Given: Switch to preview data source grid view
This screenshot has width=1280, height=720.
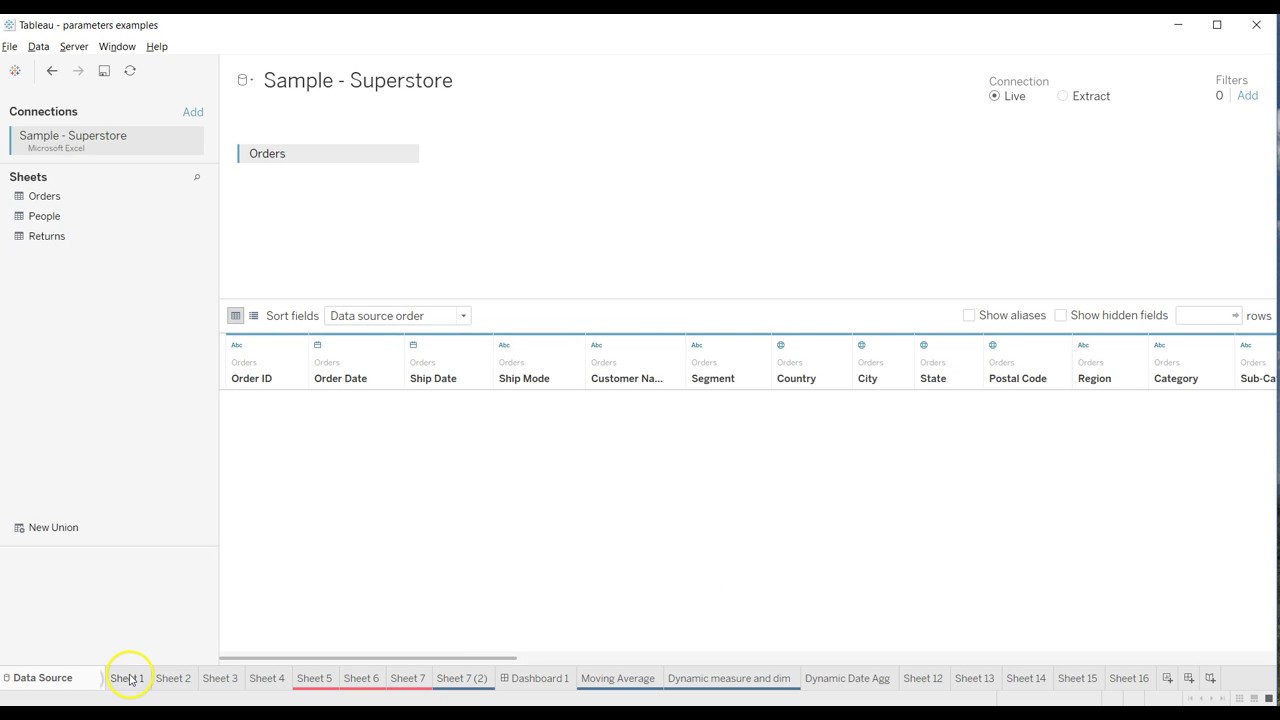Looking at the screenshot, I should [236, 316].
